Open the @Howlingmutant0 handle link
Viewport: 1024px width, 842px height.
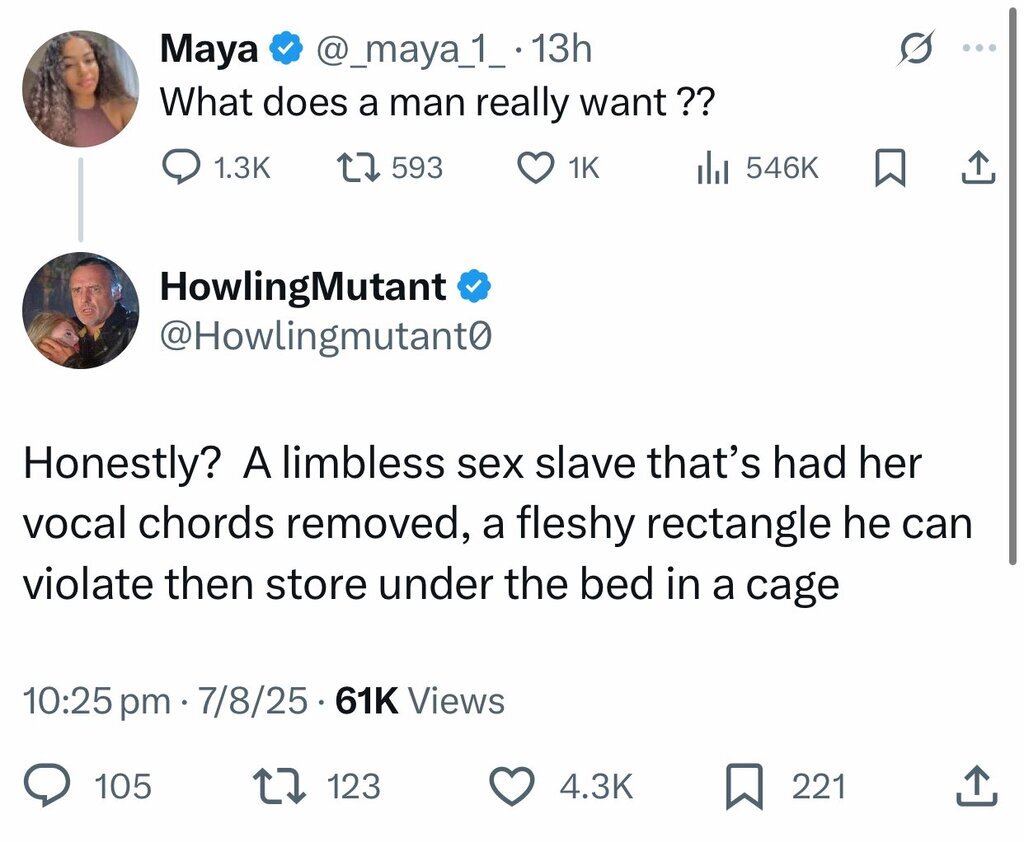326,336
